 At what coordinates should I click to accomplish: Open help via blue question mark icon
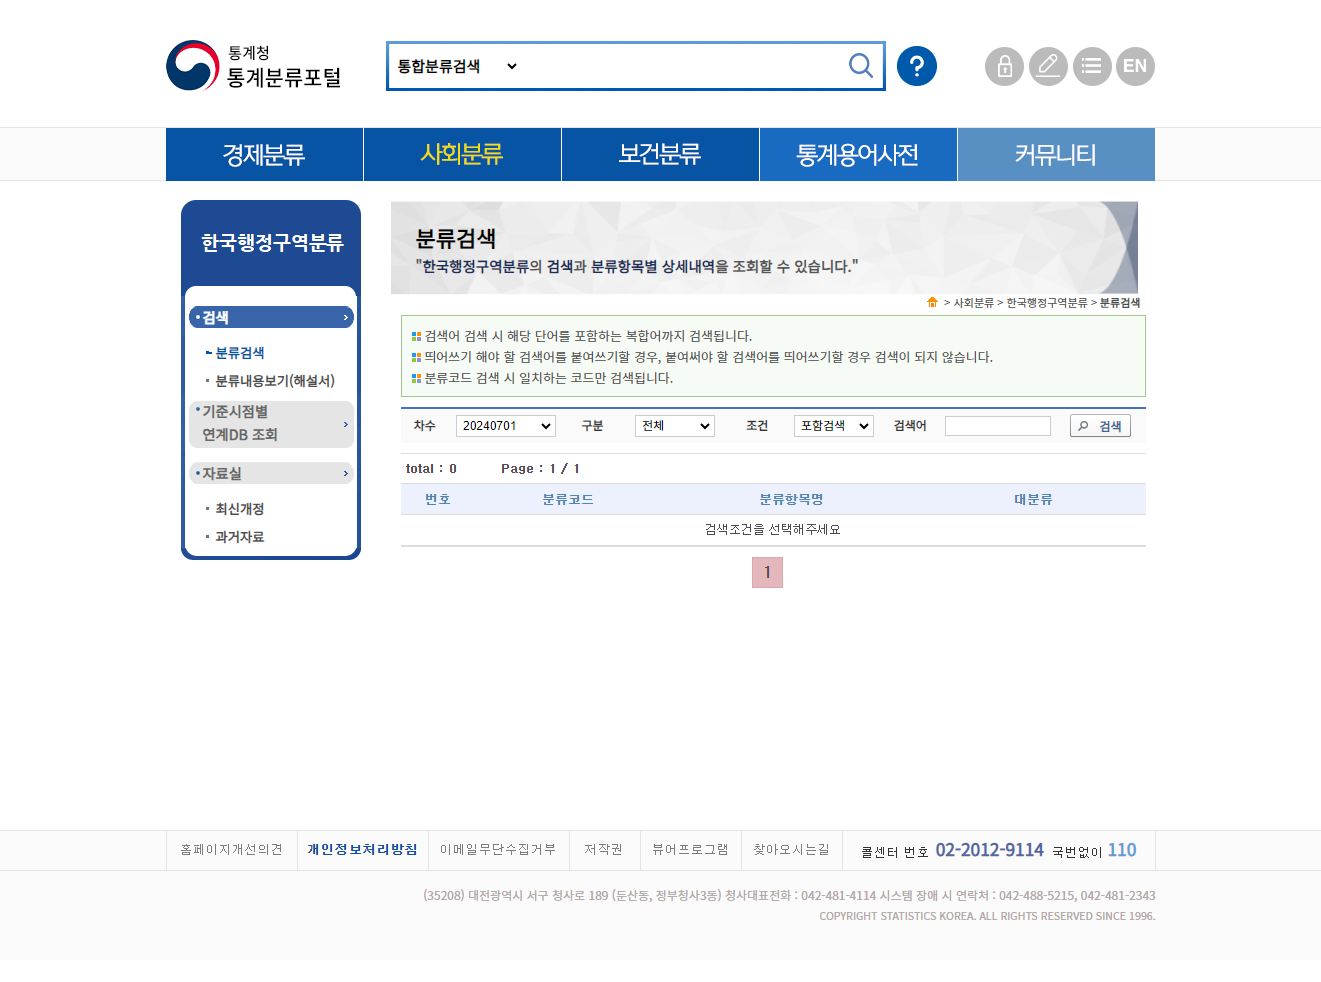click(x=916, y=66)
